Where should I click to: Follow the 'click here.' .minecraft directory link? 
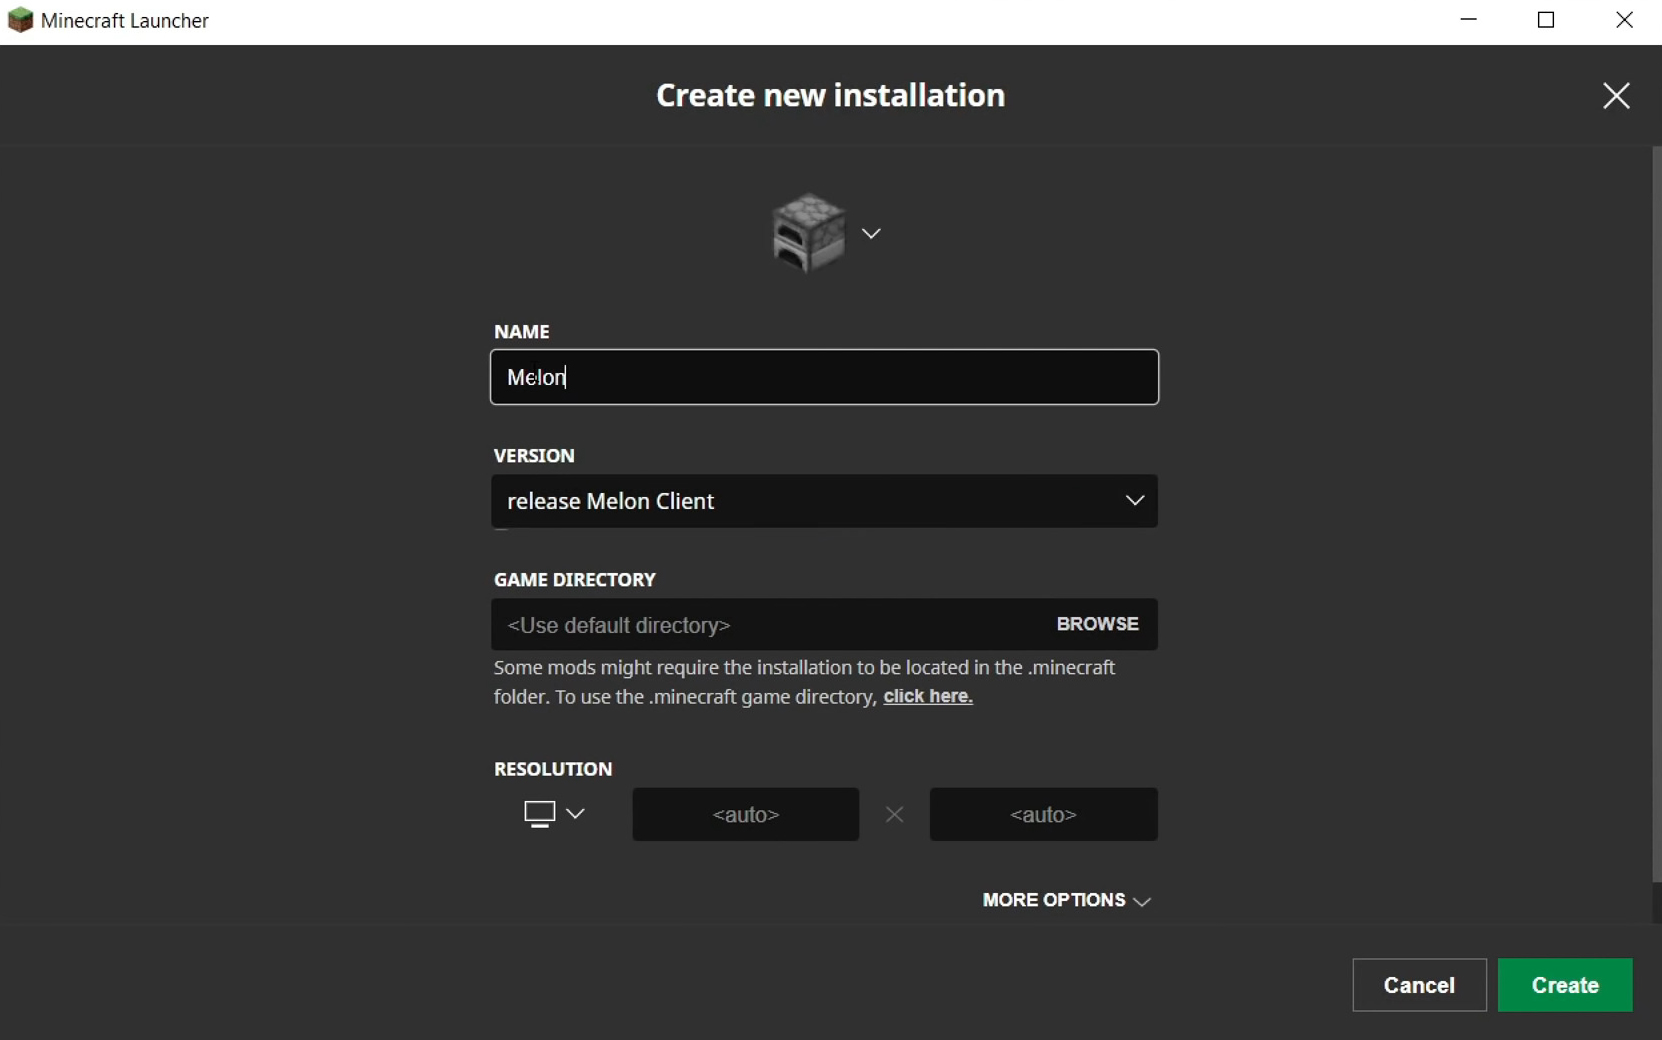tap(928, 697)
